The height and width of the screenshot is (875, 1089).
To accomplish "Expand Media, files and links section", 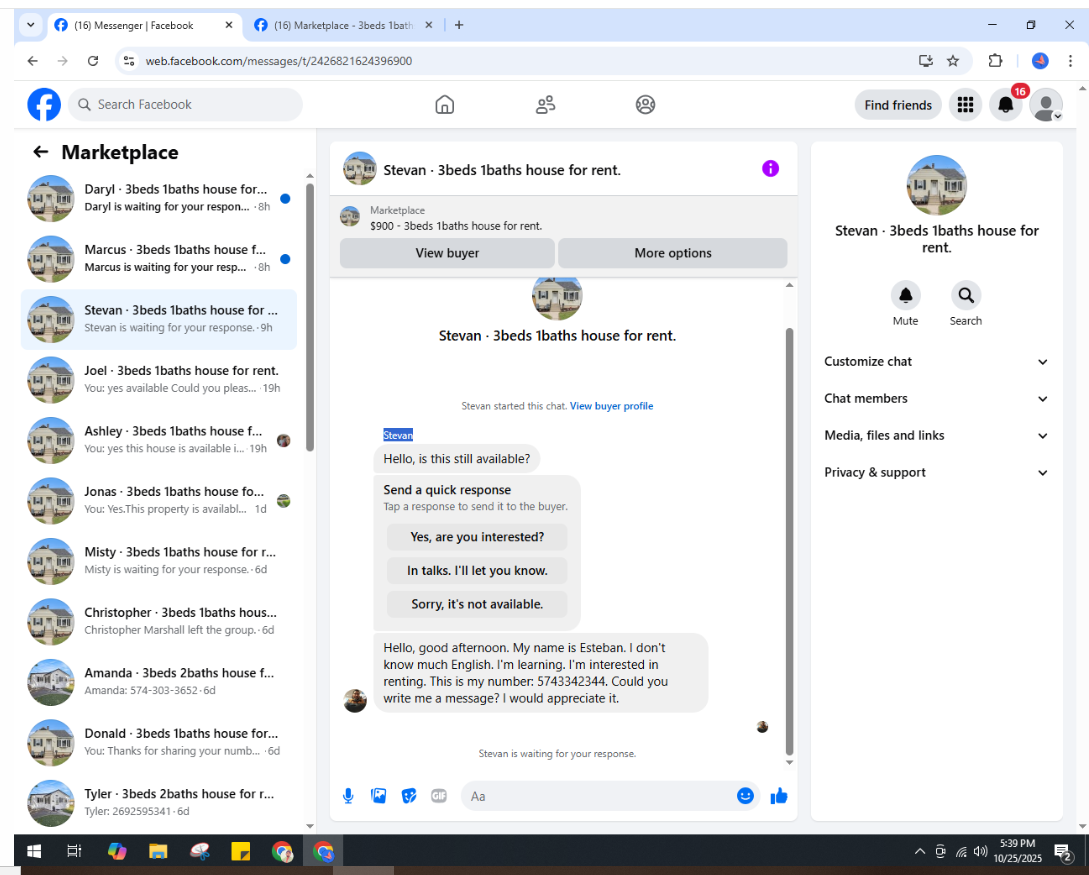I will point(936,435).
